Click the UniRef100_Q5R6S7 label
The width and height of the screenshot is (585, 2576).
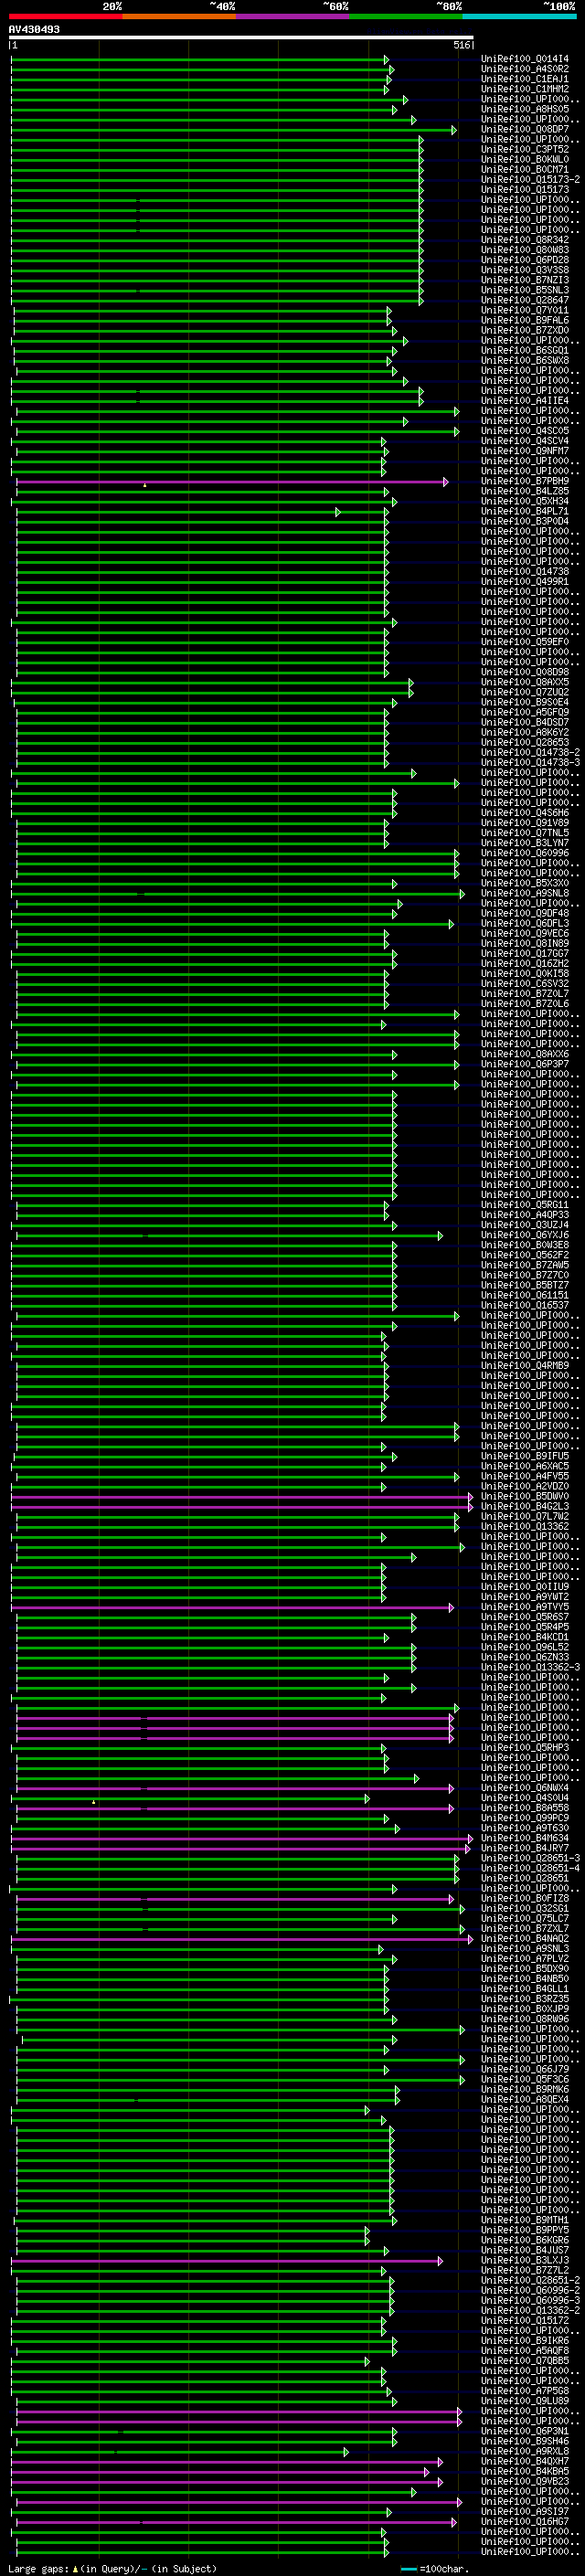(525, 1617)
